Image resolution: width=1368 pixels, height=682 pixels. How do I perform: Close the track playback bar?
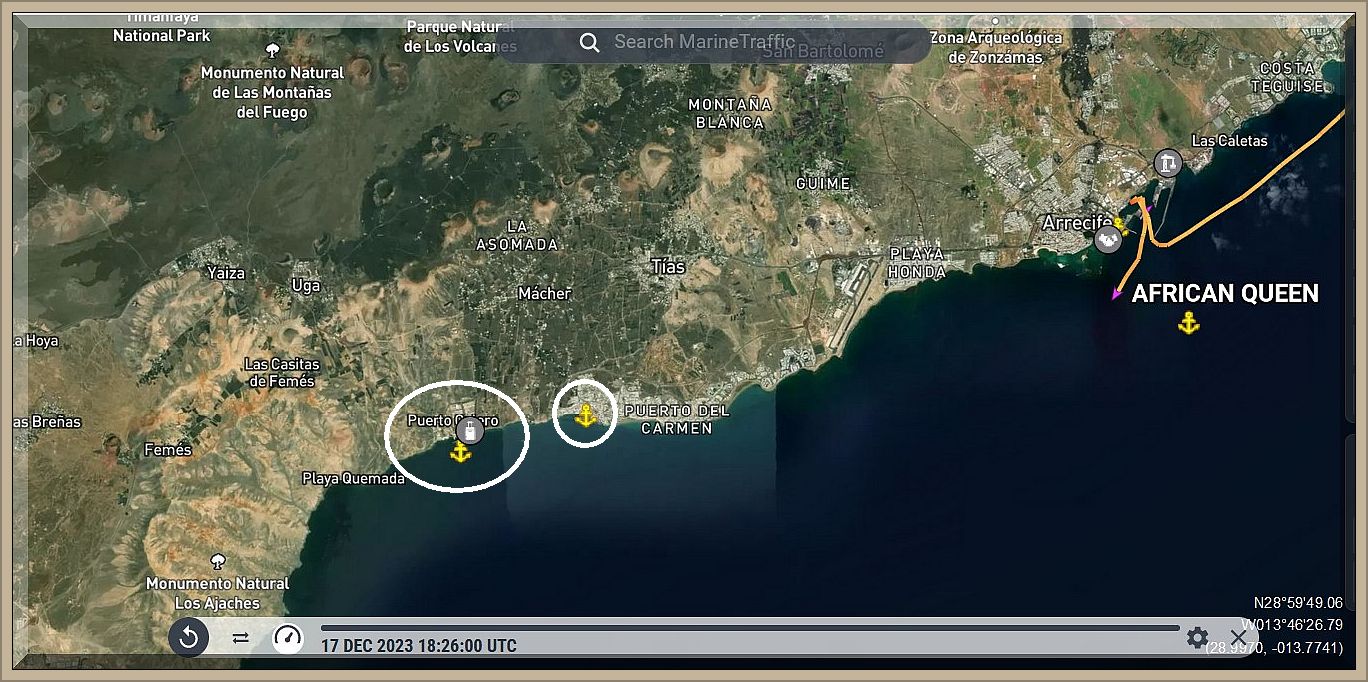pos(1238,637)
